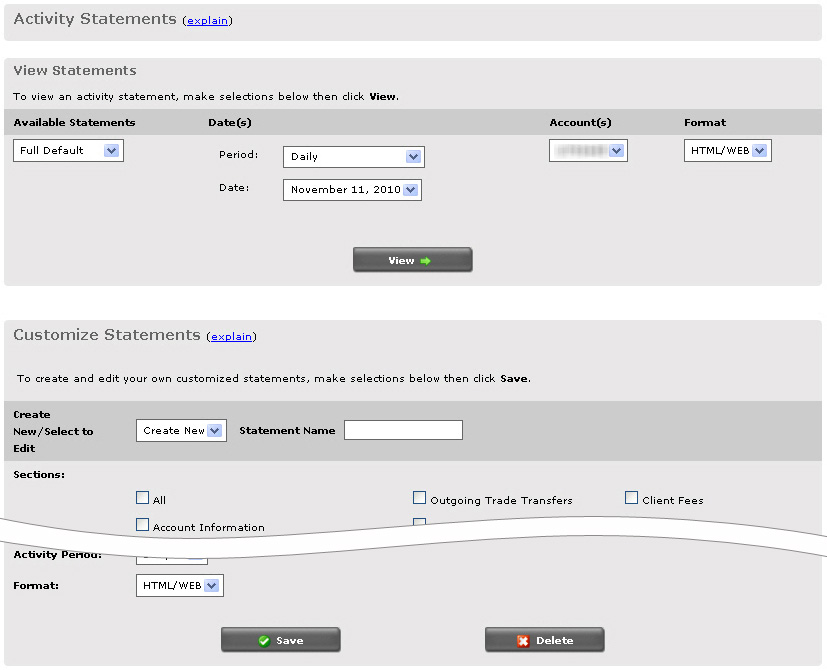The image size is (827, 671).
Task: Toggle the Client Fees checkbox
Action: 632,498
